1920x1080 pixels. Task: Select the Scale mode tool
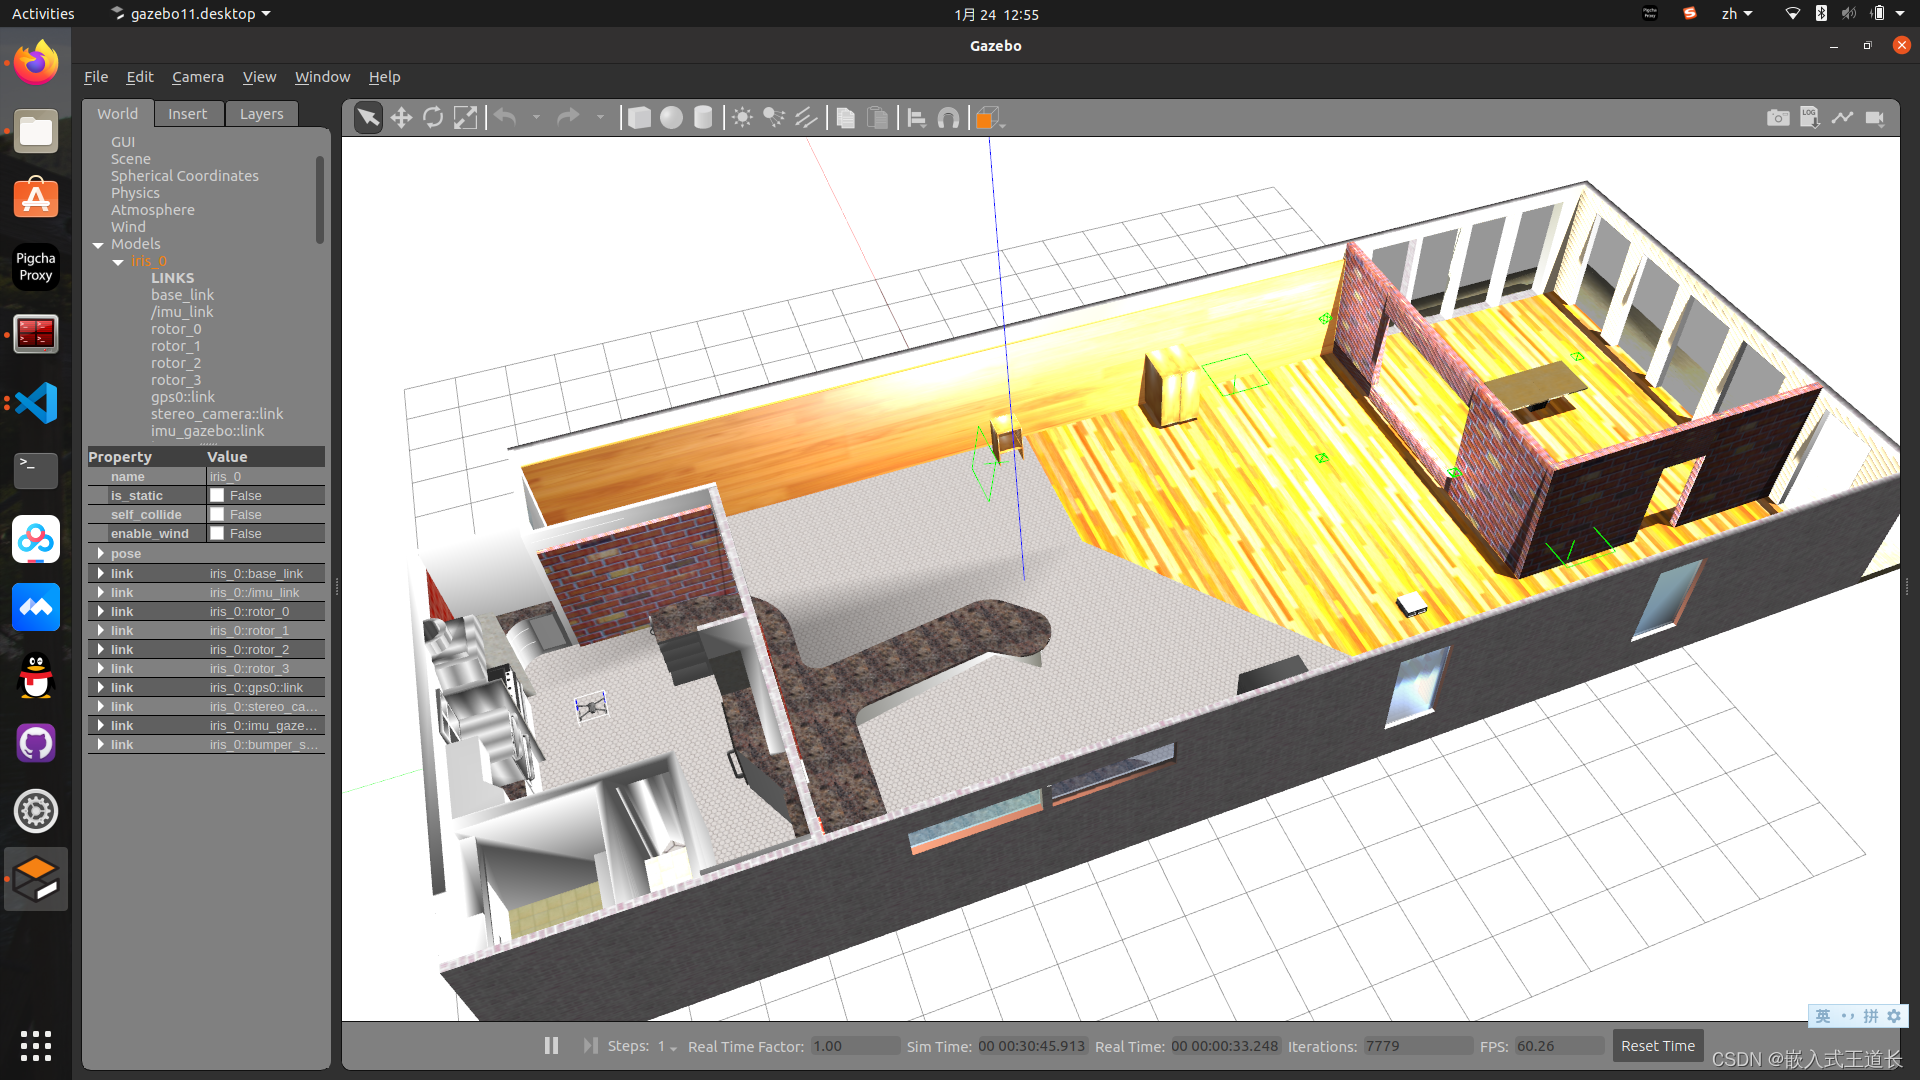(465, 118)
